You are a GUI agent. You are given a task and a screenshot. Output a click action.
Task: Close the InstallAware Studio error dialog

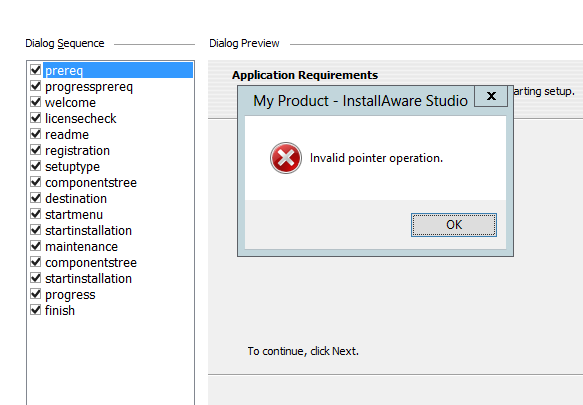[x=491, y=96]
